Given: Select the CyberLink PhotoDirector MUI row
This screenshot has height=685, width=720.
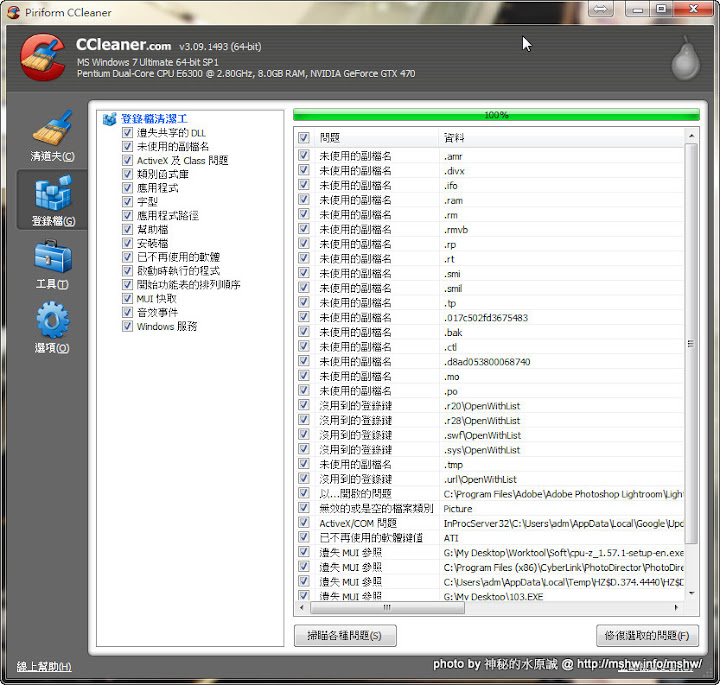Looking at the screenshot, I should coord(489,567).
